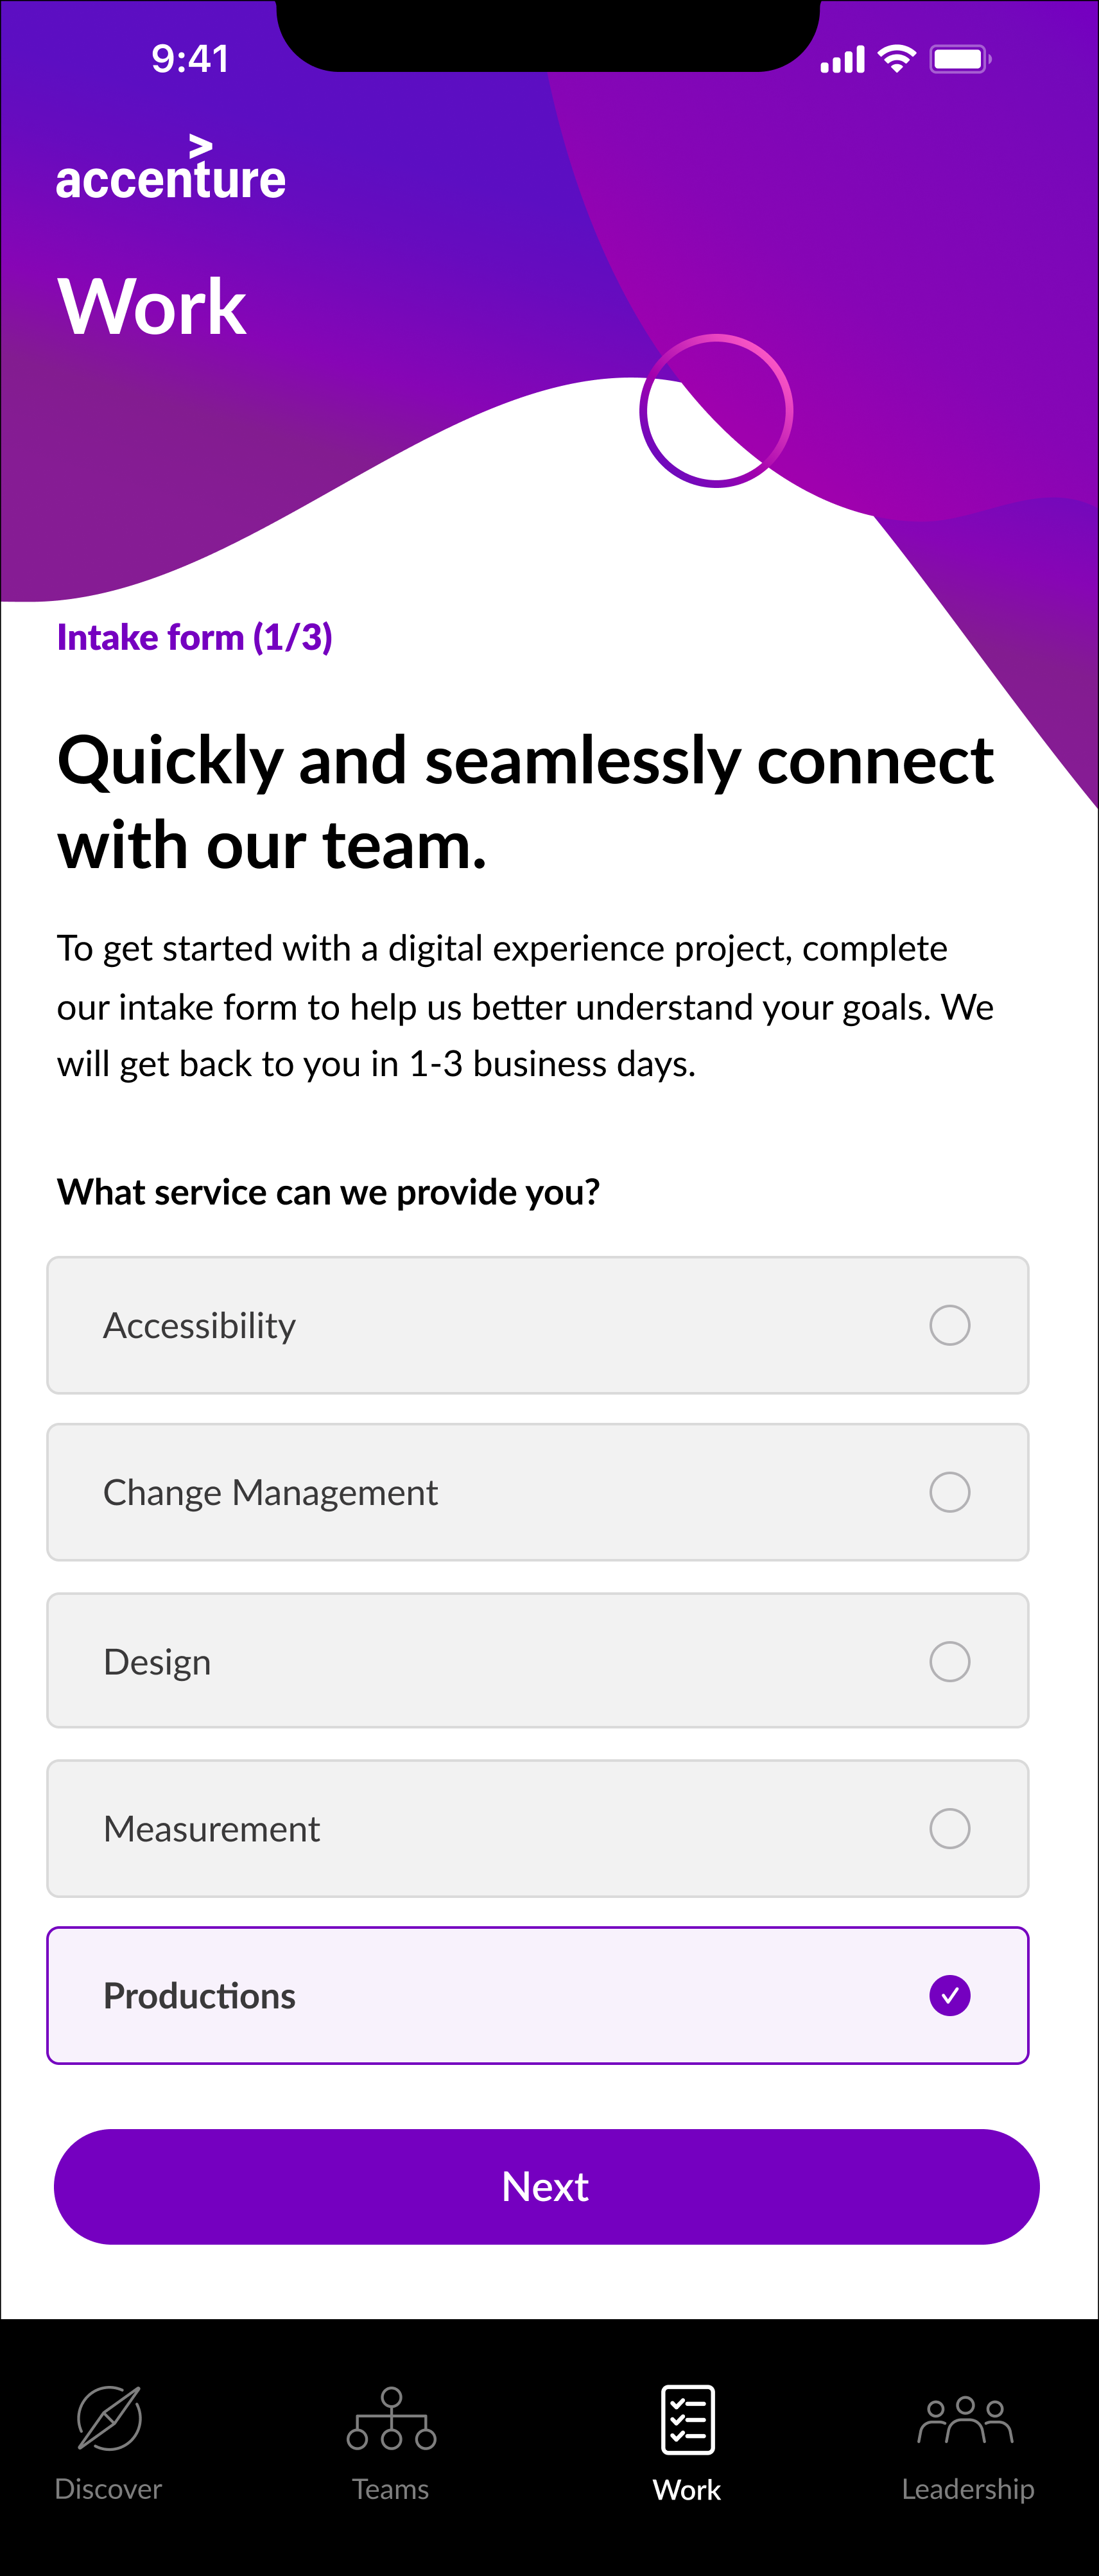The height and width of the screenshot is (2576, 1099).
Task: Tap the cellular signal bars icon
Action: pyautogui.click(x=842, y=60)
